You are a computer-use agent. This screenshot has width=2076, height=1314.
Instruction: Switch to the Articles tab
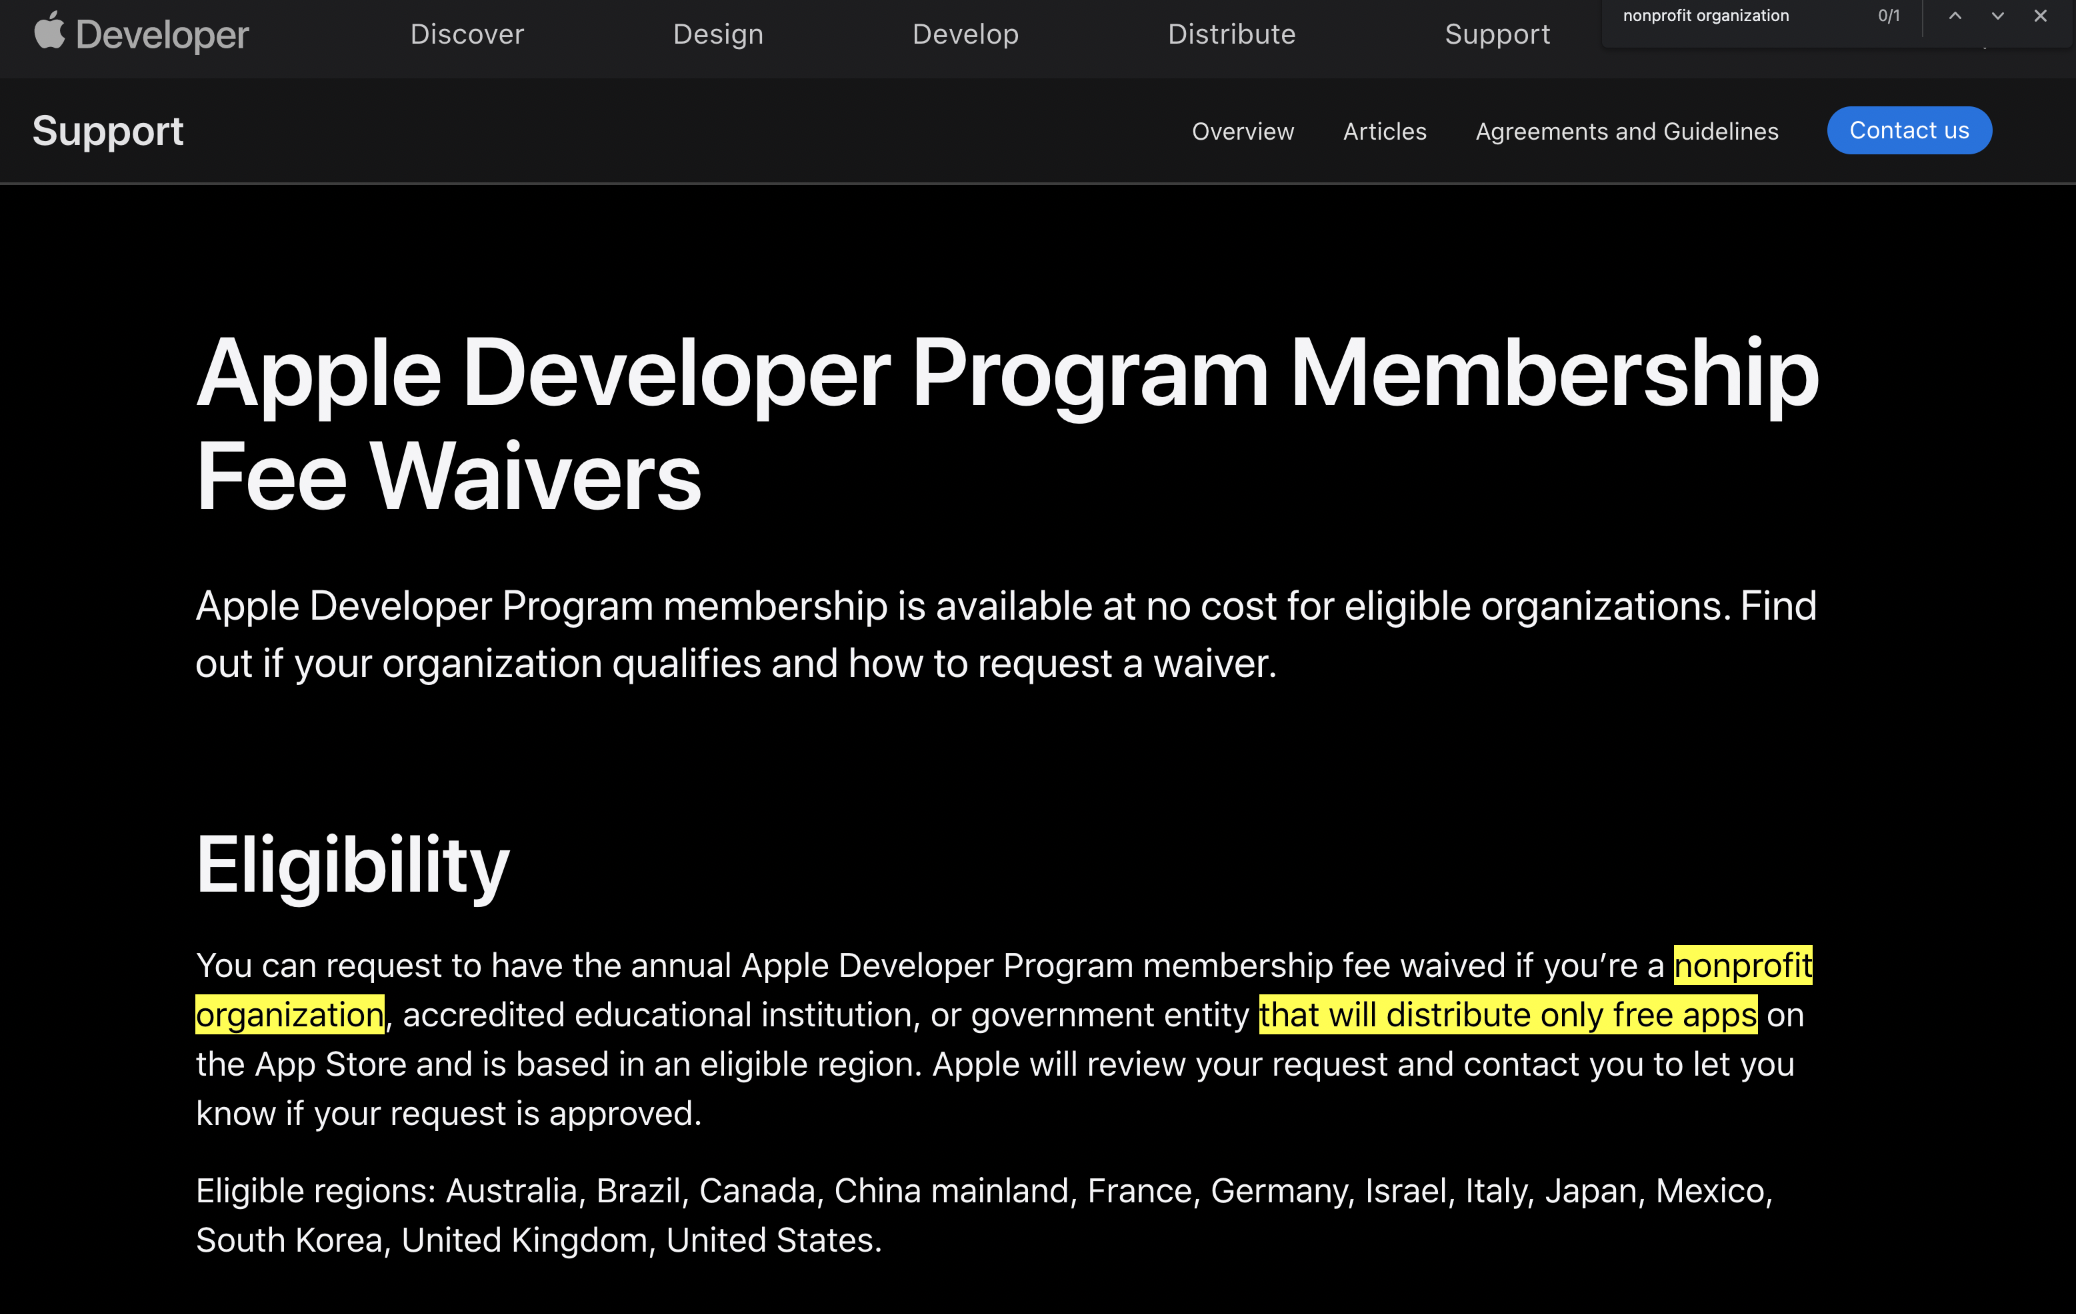tap(1384, 131)
